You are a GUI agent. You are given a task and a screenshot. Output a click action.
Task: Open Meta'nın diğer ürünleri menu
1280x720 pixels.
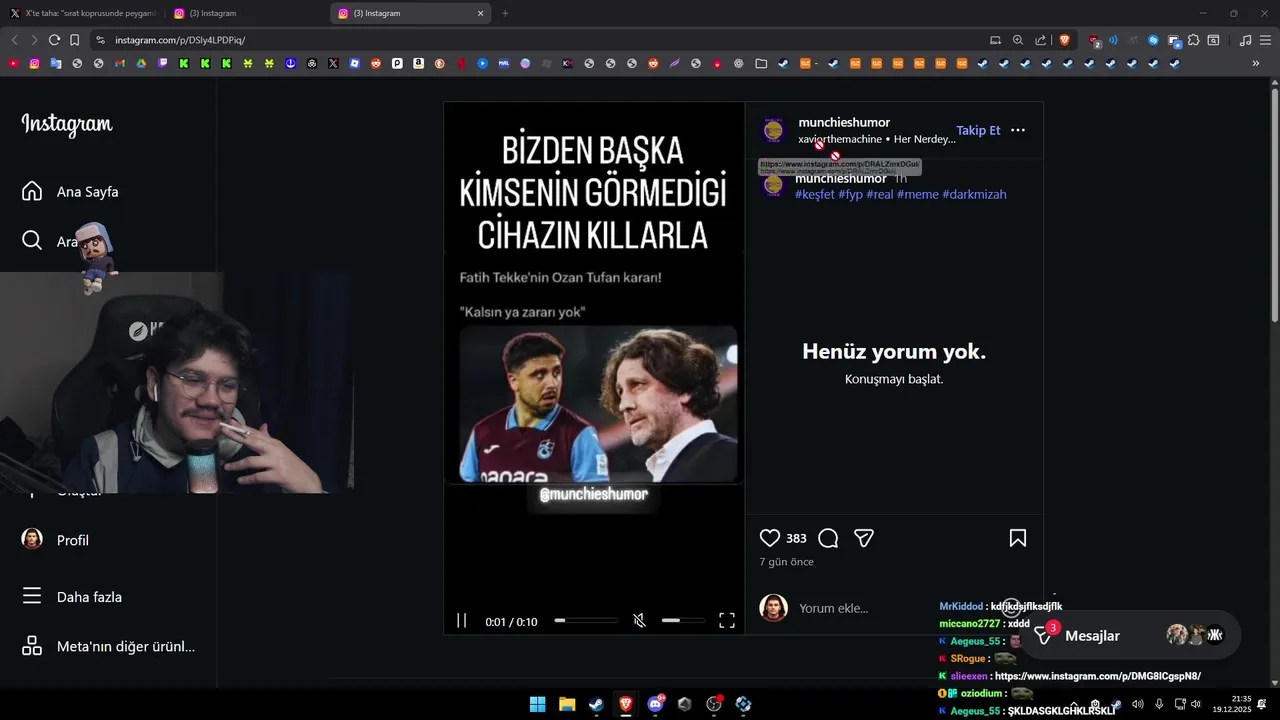pyautogui.click(x=108, y=646)
